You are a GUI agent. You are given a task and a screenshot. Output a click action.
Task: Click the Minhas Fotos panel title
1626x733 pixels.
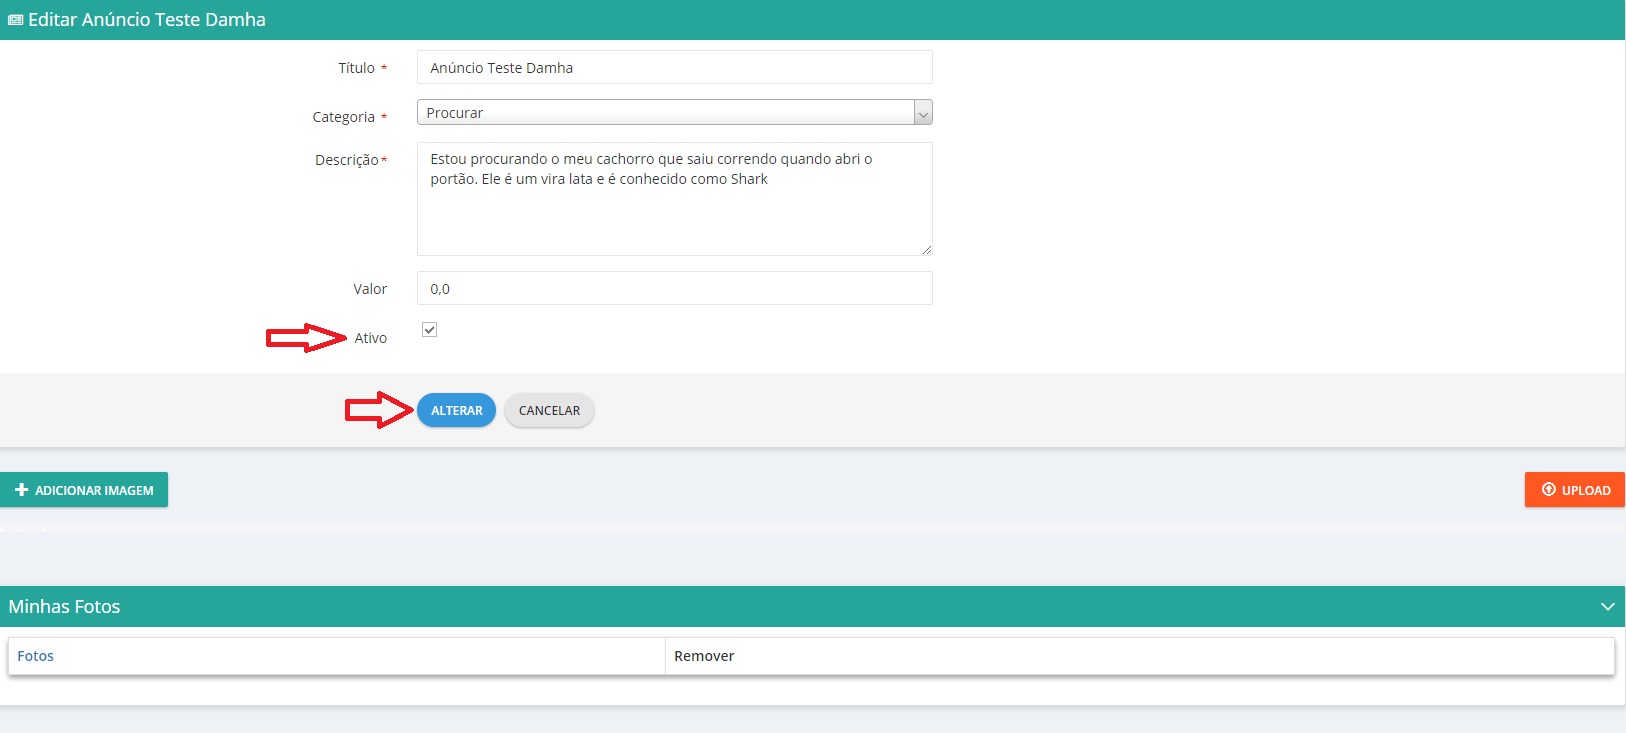coord(64,607)
